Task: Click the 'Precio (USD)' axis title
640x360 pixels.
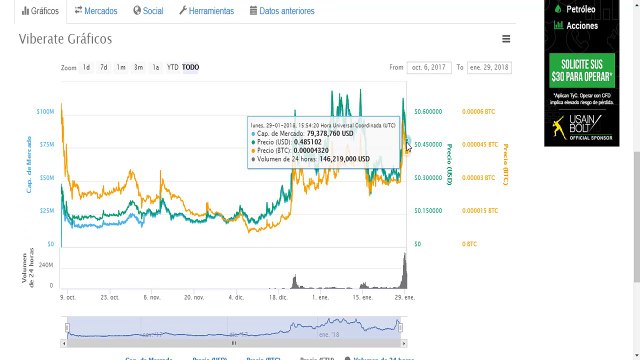Action: coord(449,164)
